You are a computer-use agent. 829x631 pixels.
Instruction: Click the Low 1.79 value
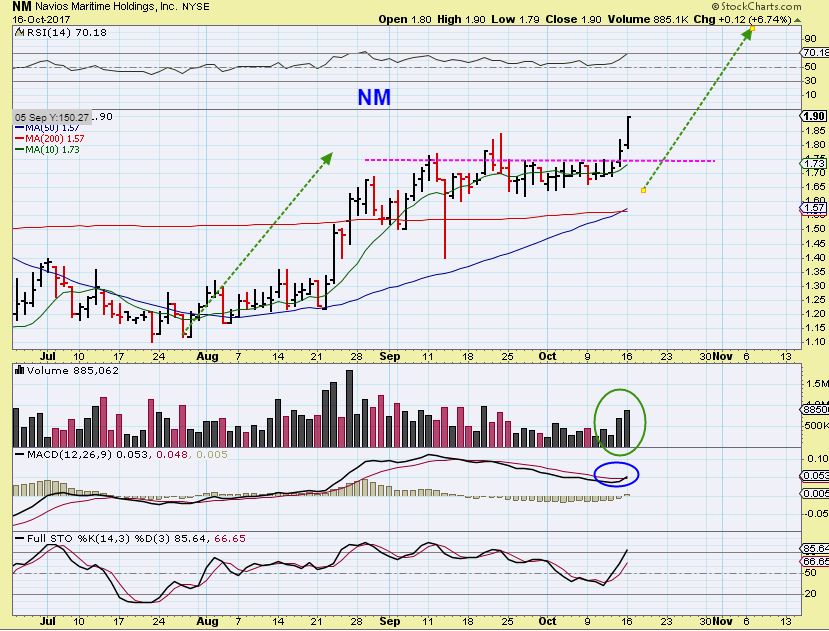pos(515,20)
